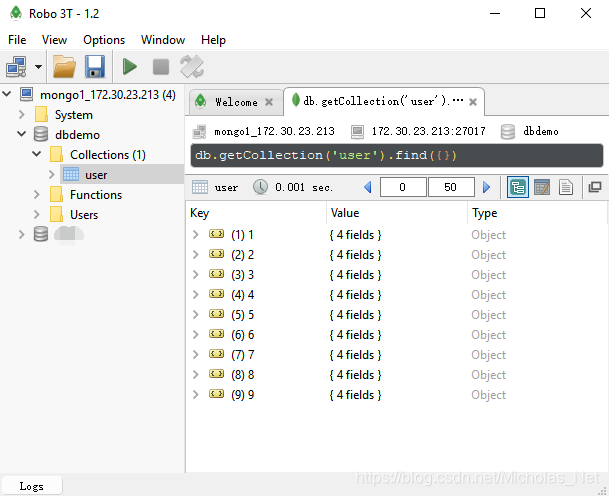Viewport: 609px width, 496px height.
Task: Select the System folder
Action: click(73, 115)
